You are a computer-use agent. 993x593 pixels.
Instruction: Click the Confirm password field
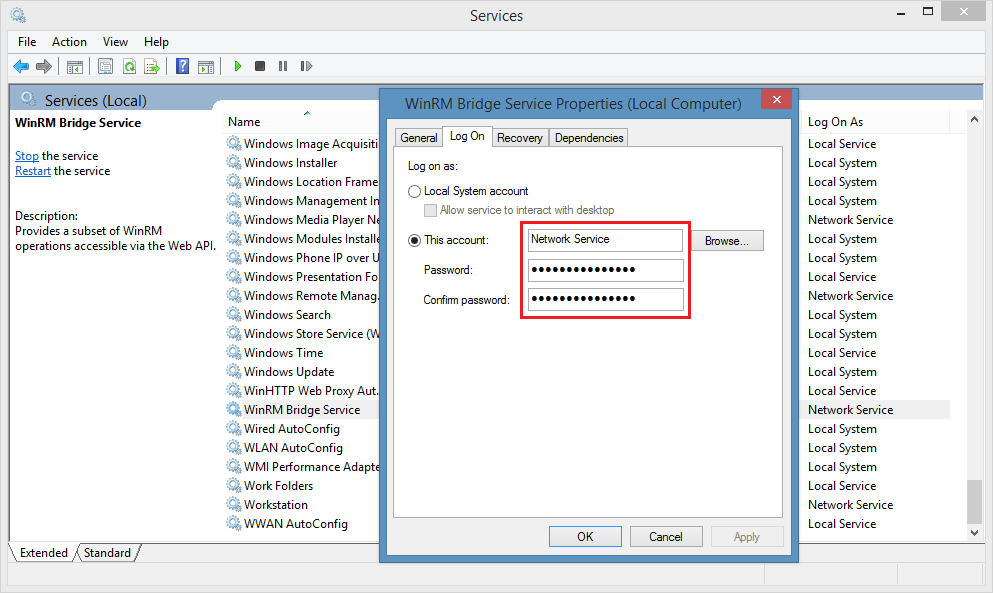point(605,299)
